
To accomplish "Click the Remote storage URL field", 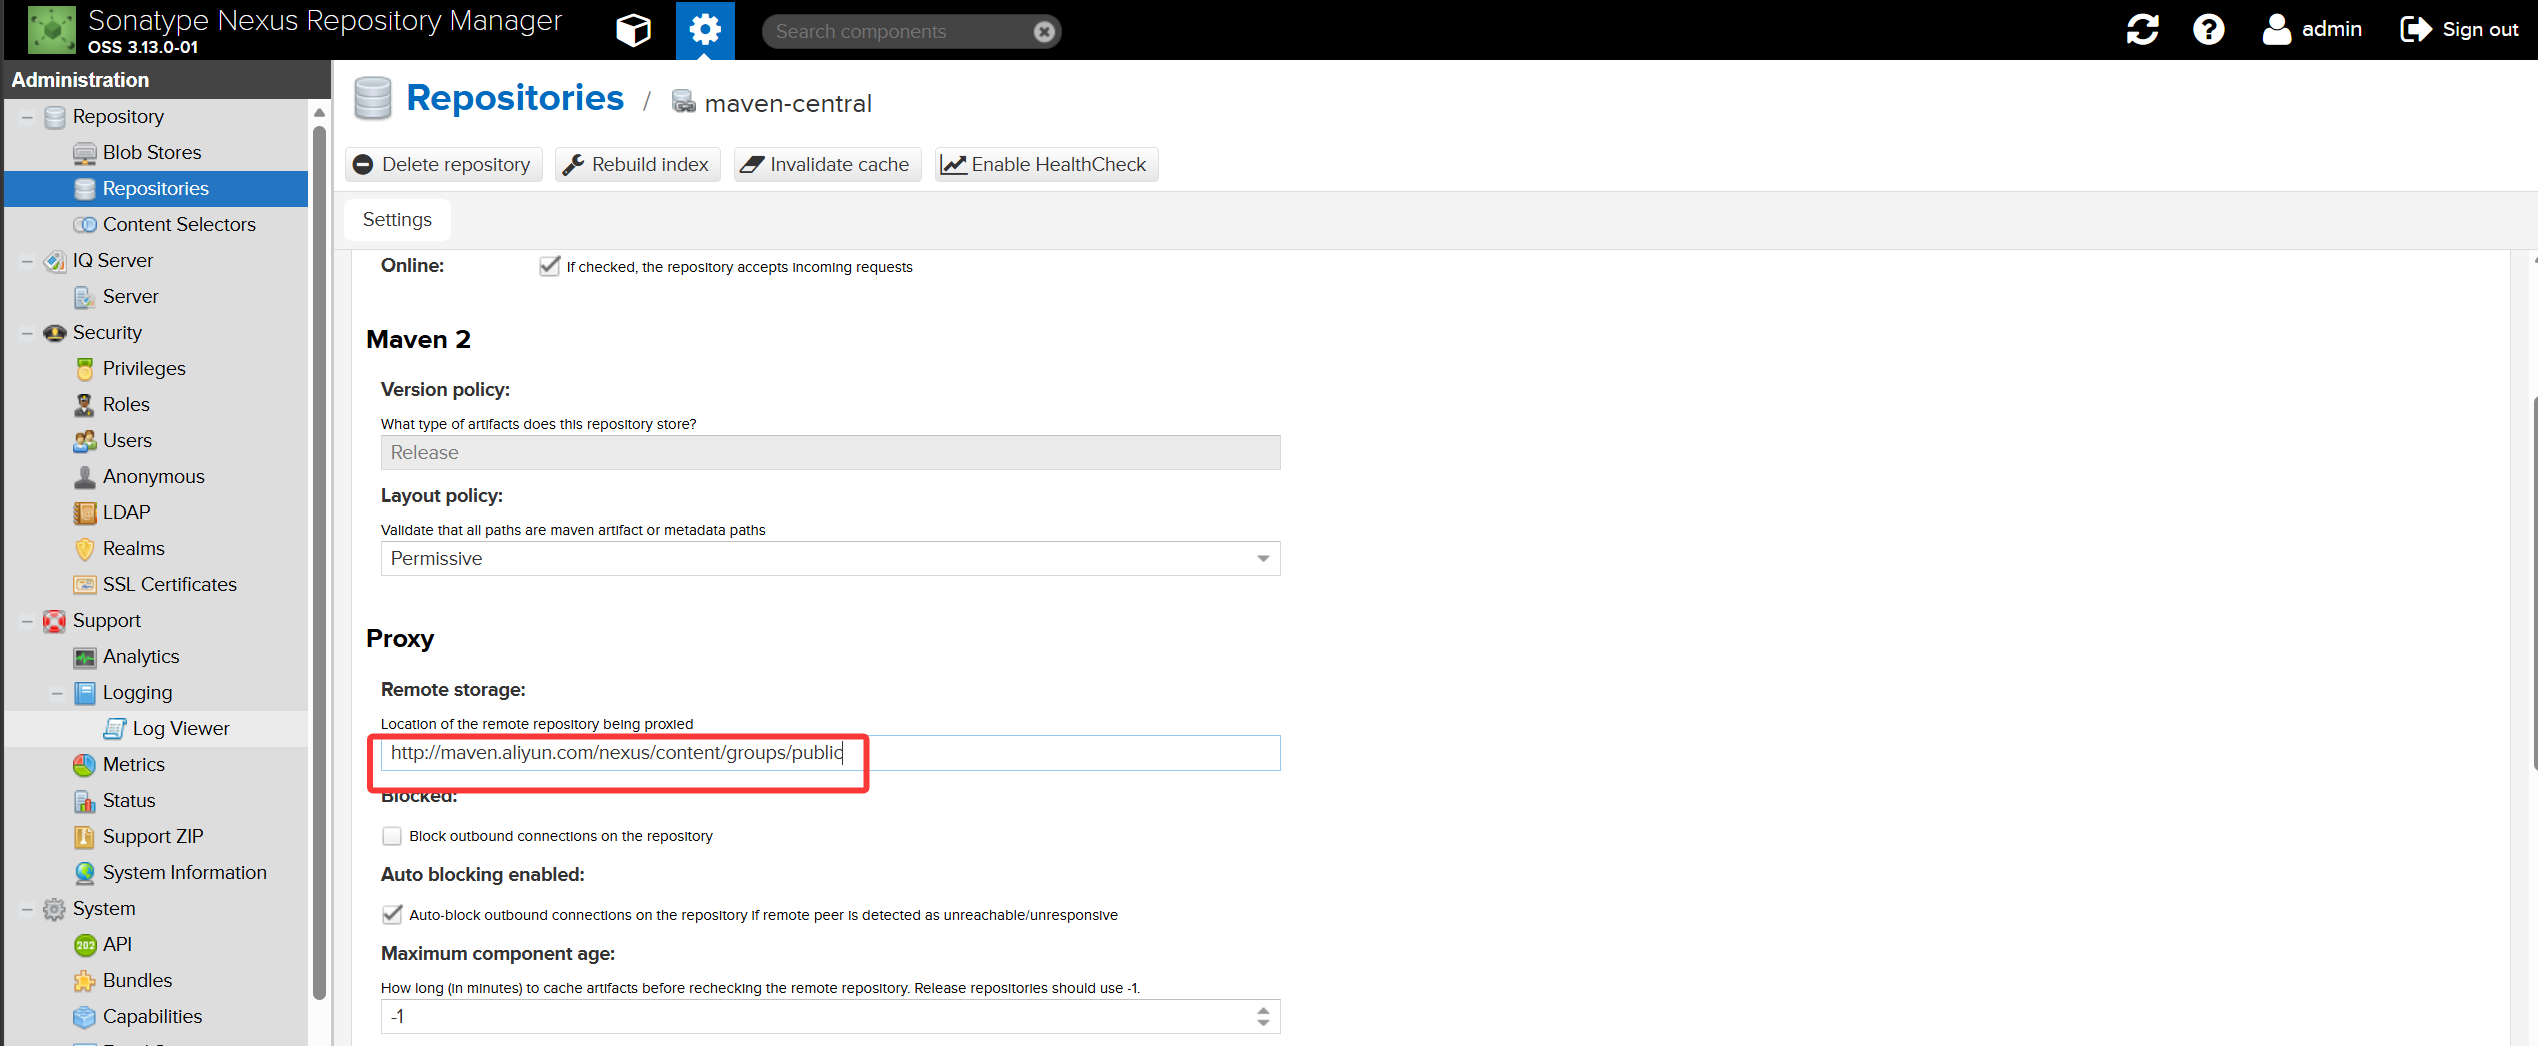I will tap(830, 753).
